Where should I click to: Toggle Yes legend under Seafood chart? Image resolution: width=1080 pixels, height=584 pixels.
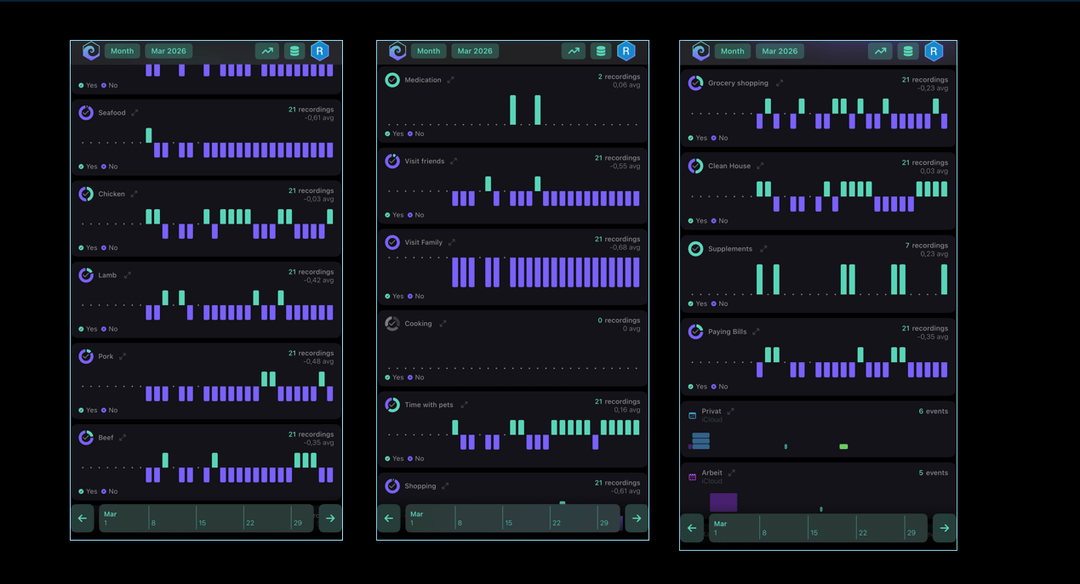pyautogui.click(x=88, y=167)
